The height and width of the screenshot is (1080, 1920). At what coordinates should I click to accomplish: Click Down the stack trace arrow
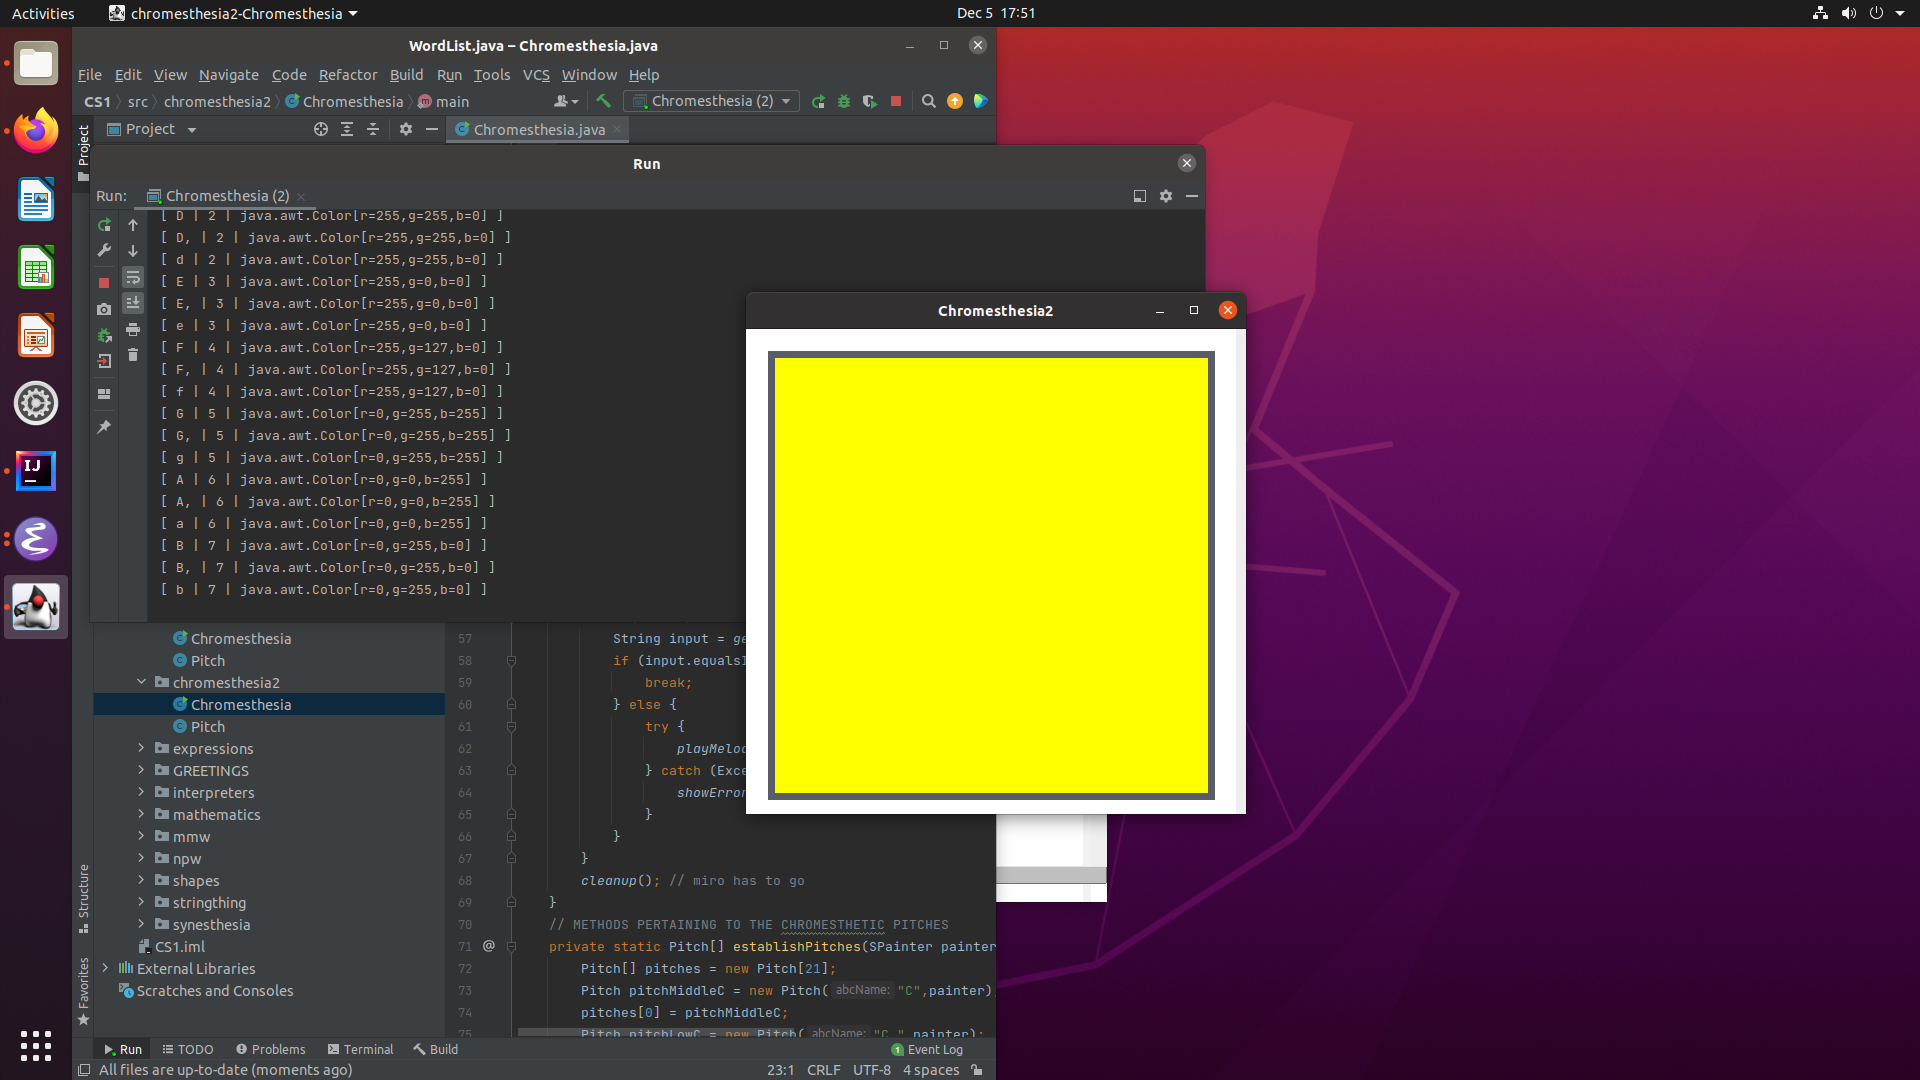pos(133,251)
